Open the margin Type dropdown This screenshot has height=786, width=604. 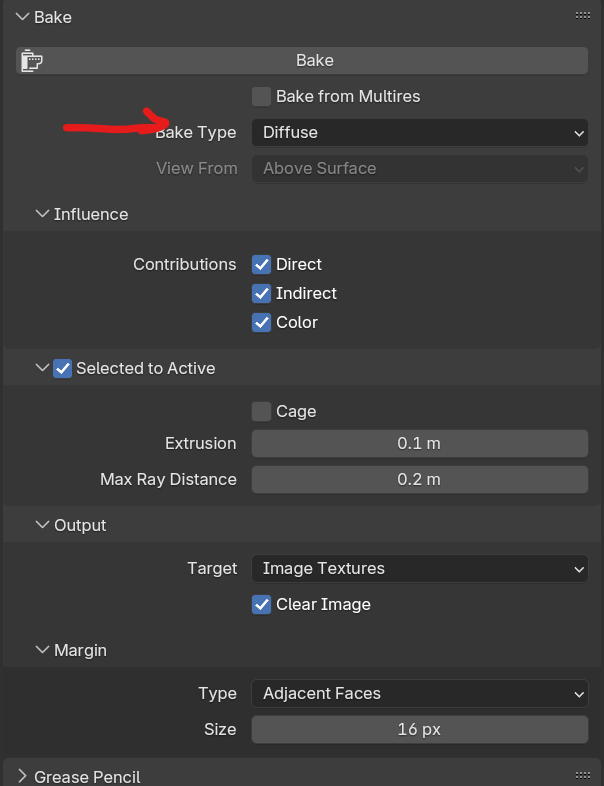(420, 693)
